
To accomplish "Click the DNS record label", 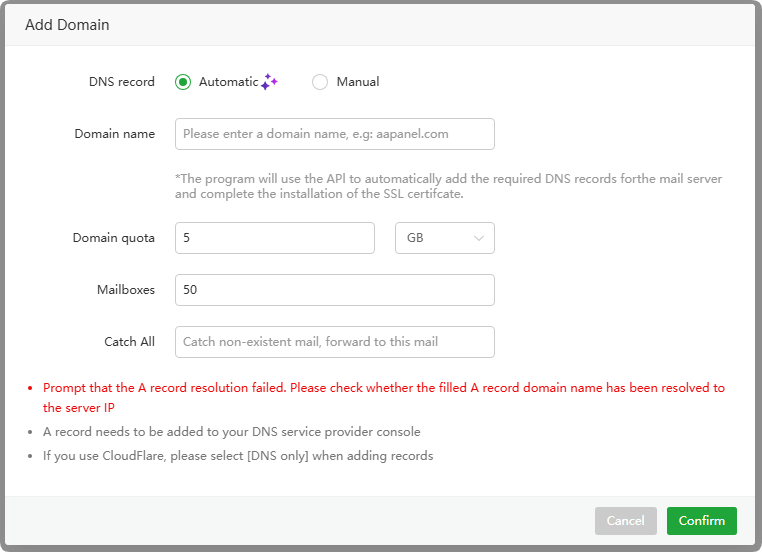I will pos(121,82).
